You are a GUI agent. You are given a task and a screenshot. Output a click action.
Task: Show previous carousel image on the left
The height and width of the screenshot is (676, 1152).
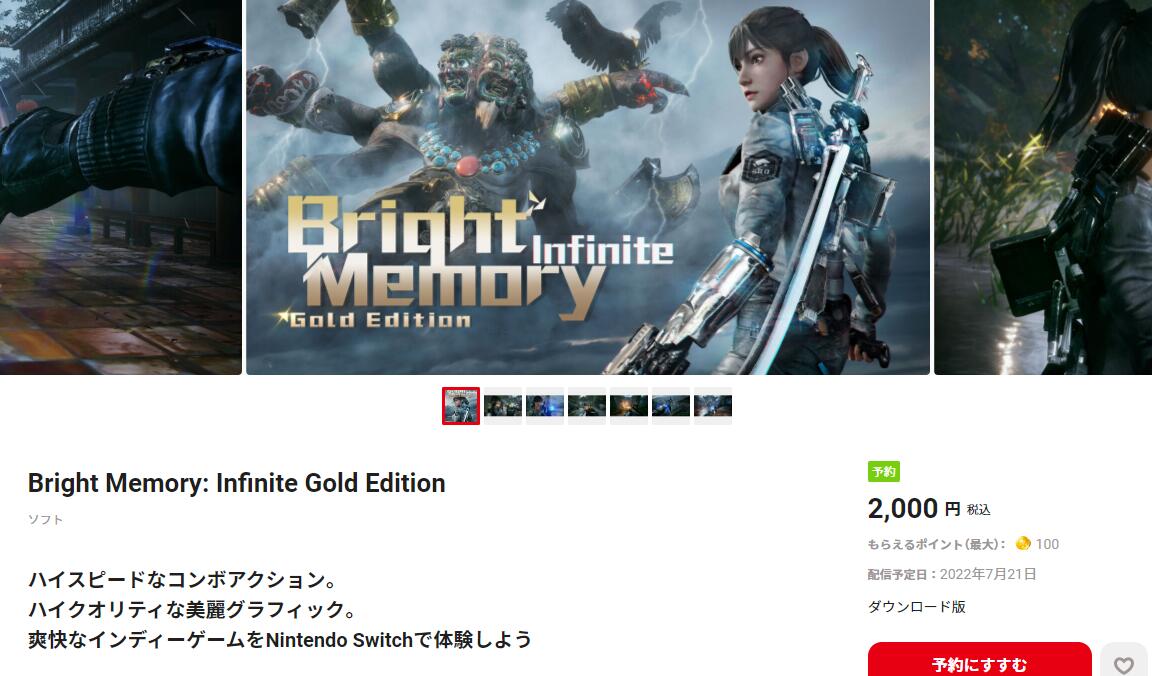click(120, 187)
